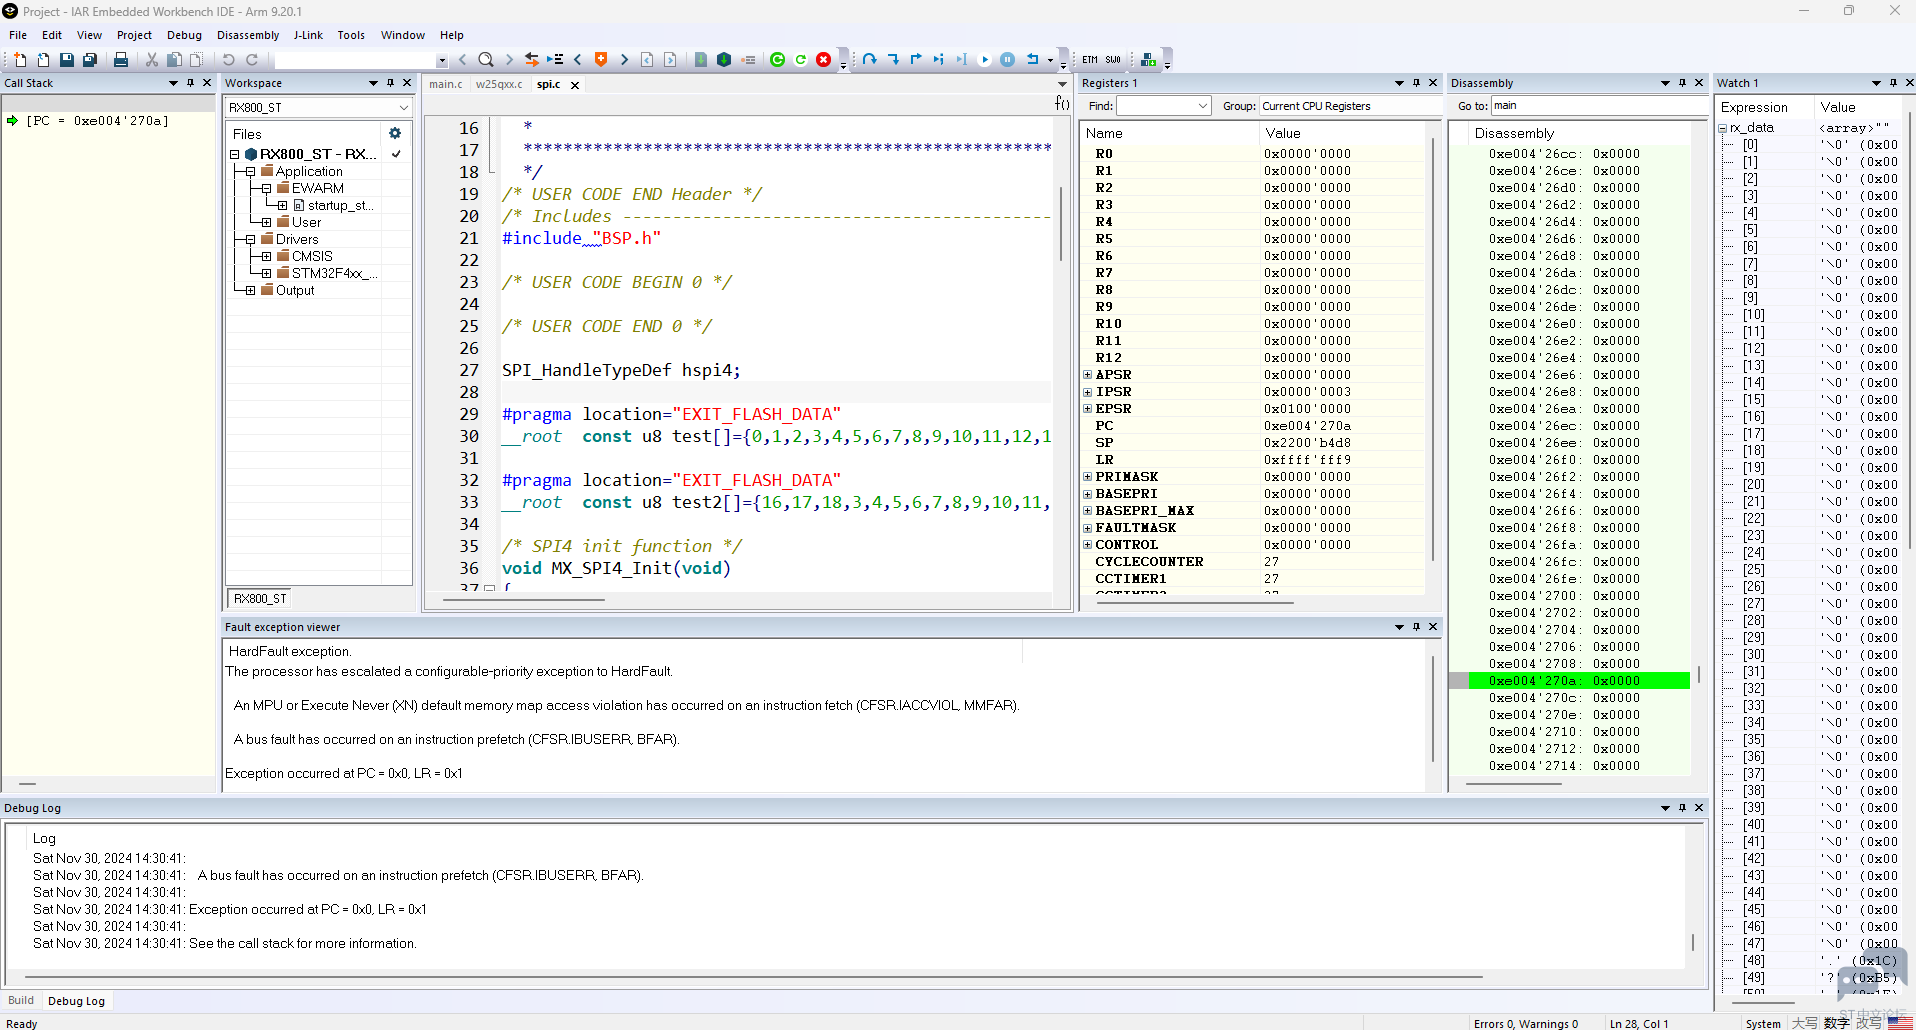Image resolution: width=1916 pixels, height=1030 pixels.
Task: Click the Run to Cursor icon
Action: [x=962, y=60]
